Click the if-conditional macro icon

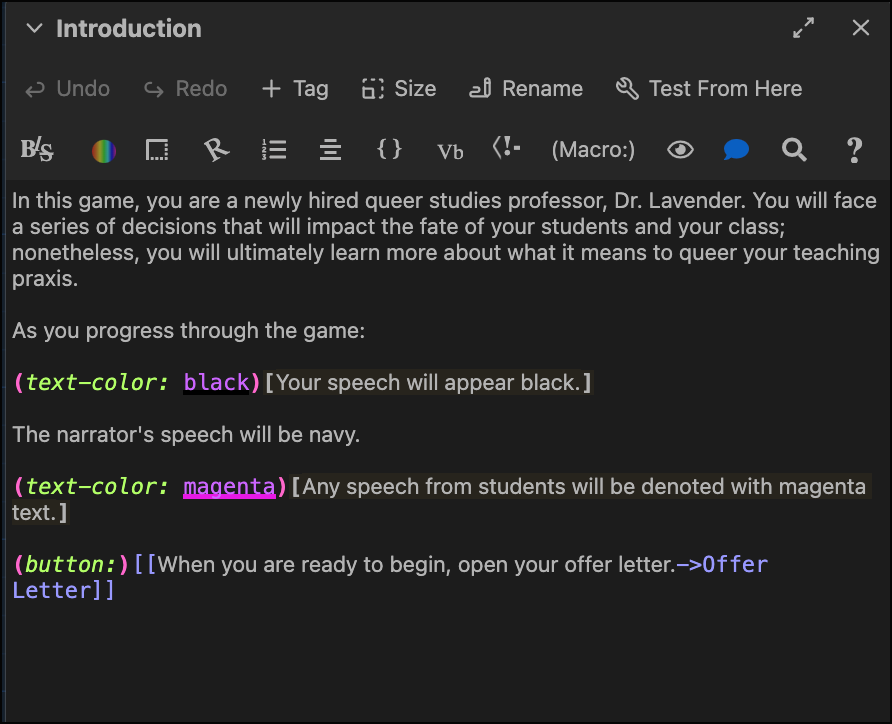pyautogui.click(x=507, y=149)
